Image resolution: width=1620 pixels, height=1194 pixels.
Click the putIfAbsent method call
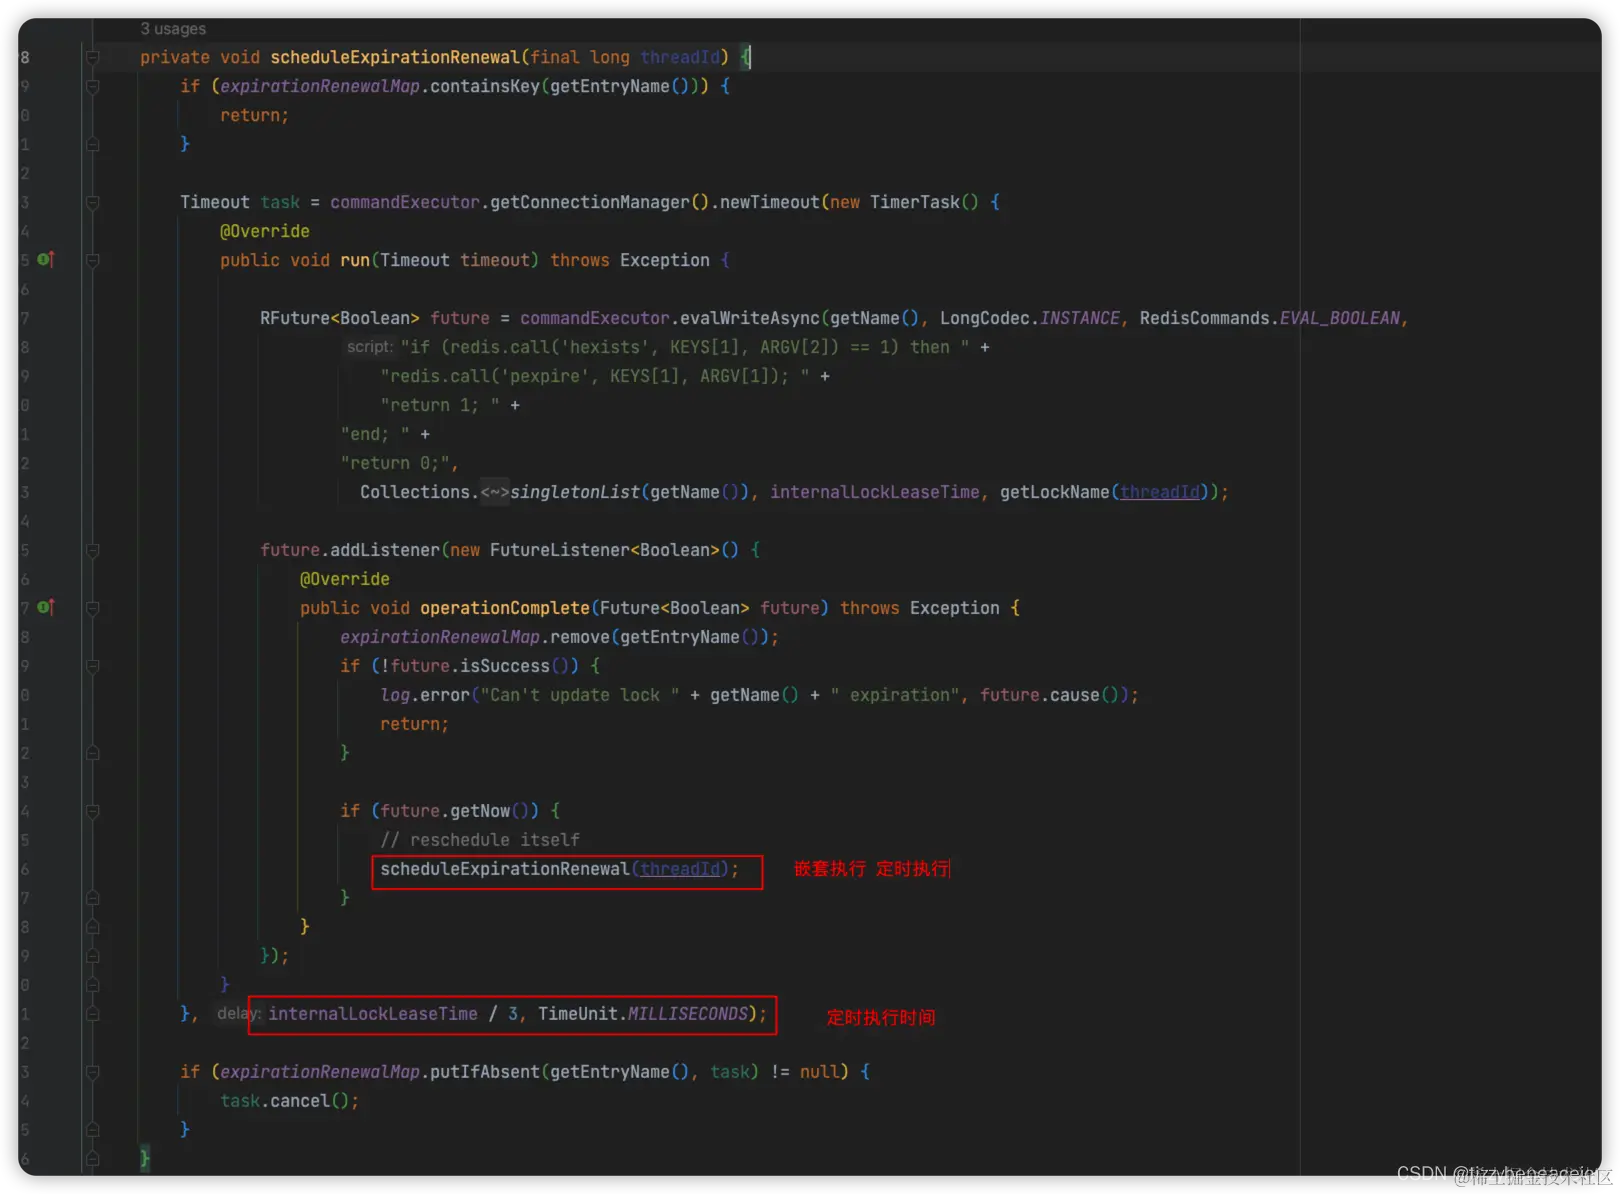485,1072
